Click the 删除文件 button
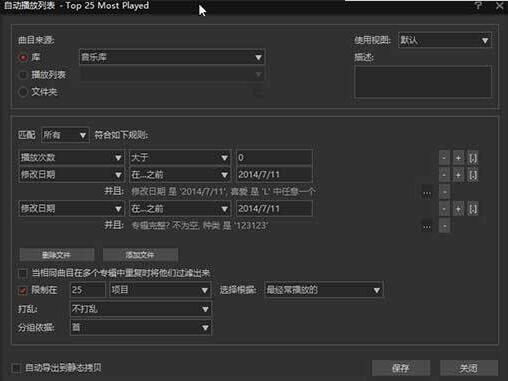Screen dimensions: 508x381 [x=57, y=255]
